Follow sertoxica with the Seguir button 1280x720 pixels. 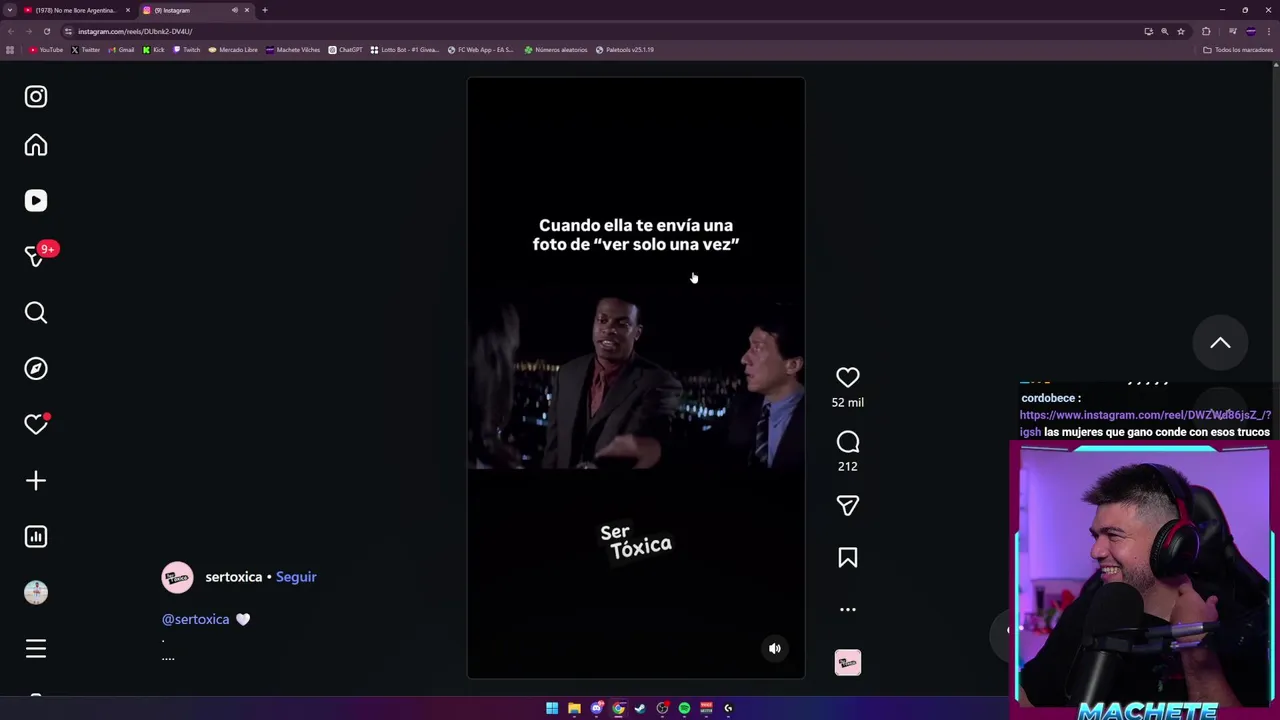coord(296,577)
